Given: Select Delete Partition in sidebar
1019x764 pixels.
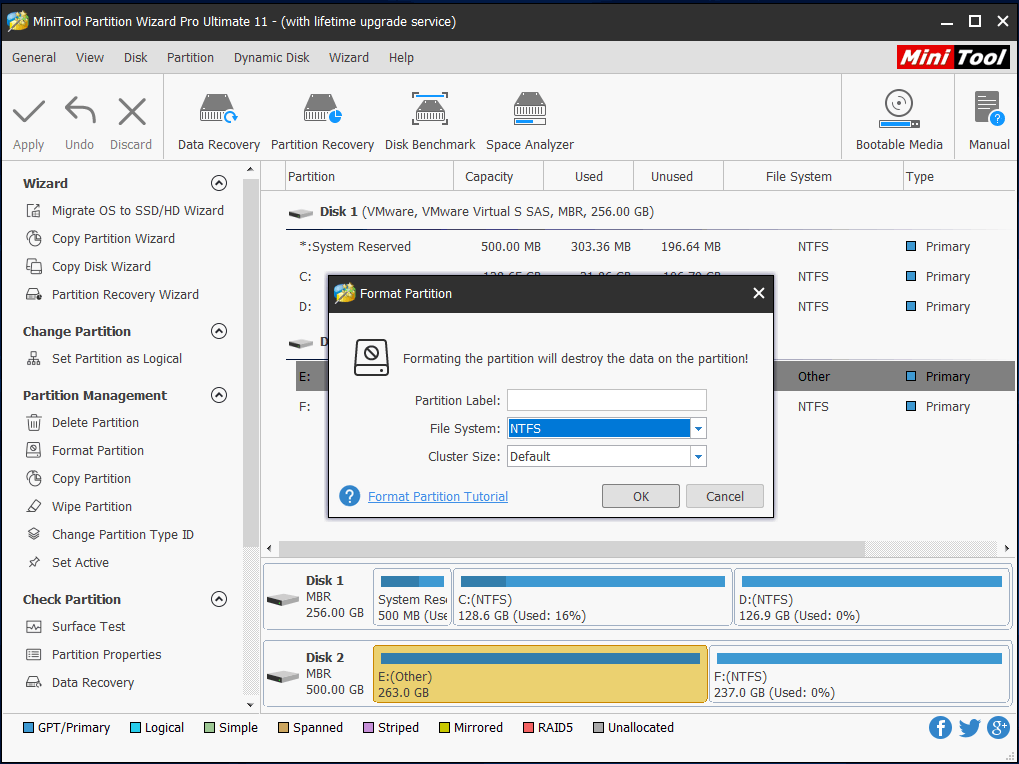Looking at the screenshot, I should click(82, 422).
